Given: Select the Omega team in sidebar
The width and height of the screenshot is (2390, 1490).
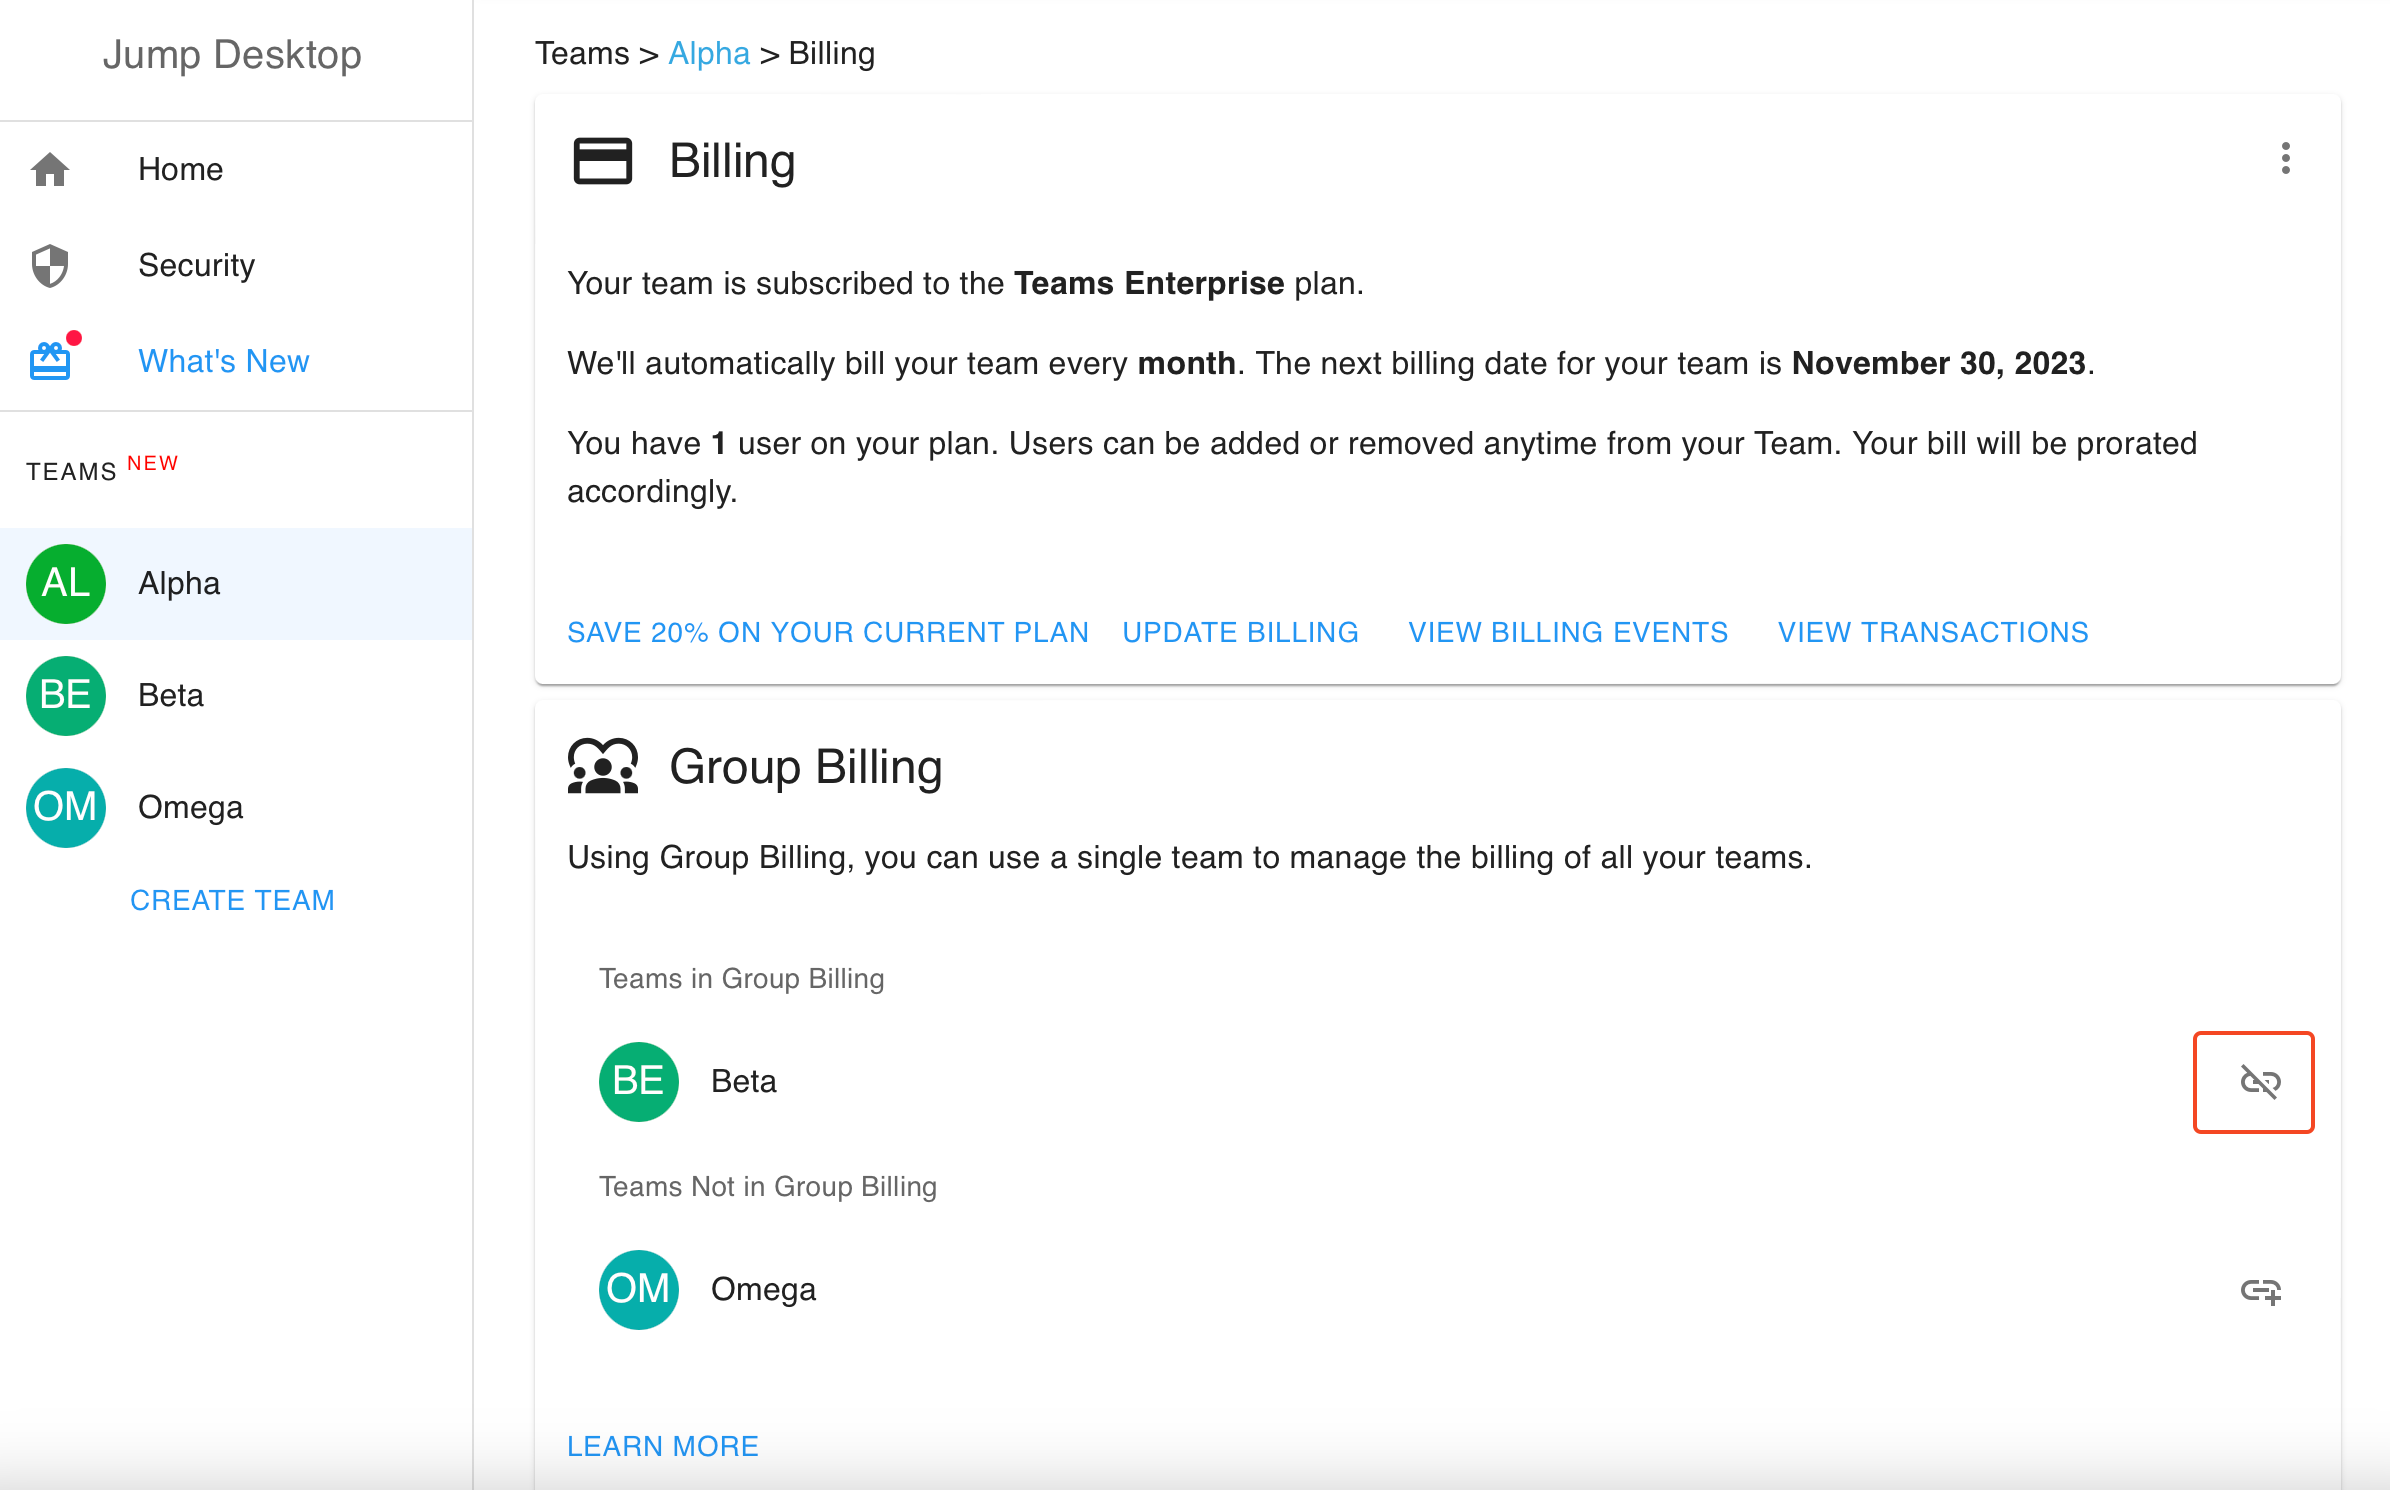Looking at the screenshot, I should click(236, 807).
